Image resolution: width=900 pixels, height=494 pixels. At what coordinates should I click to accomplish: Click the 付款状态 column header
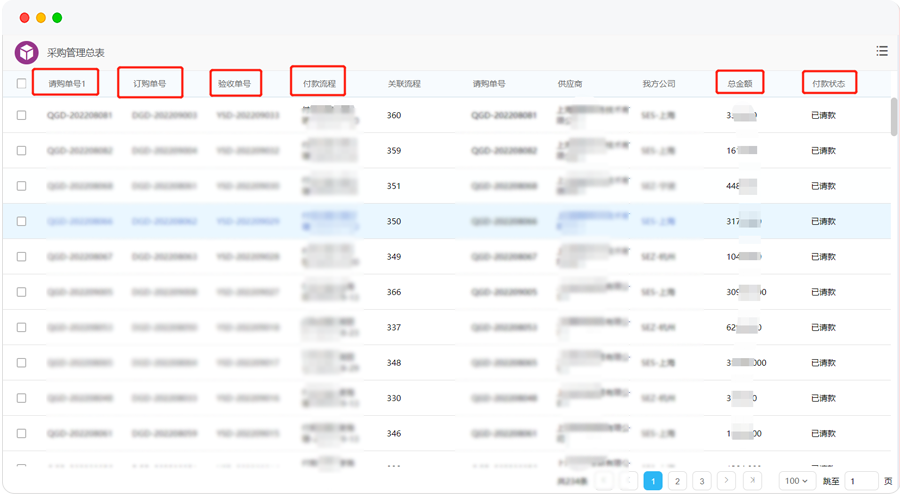(828, 84)
